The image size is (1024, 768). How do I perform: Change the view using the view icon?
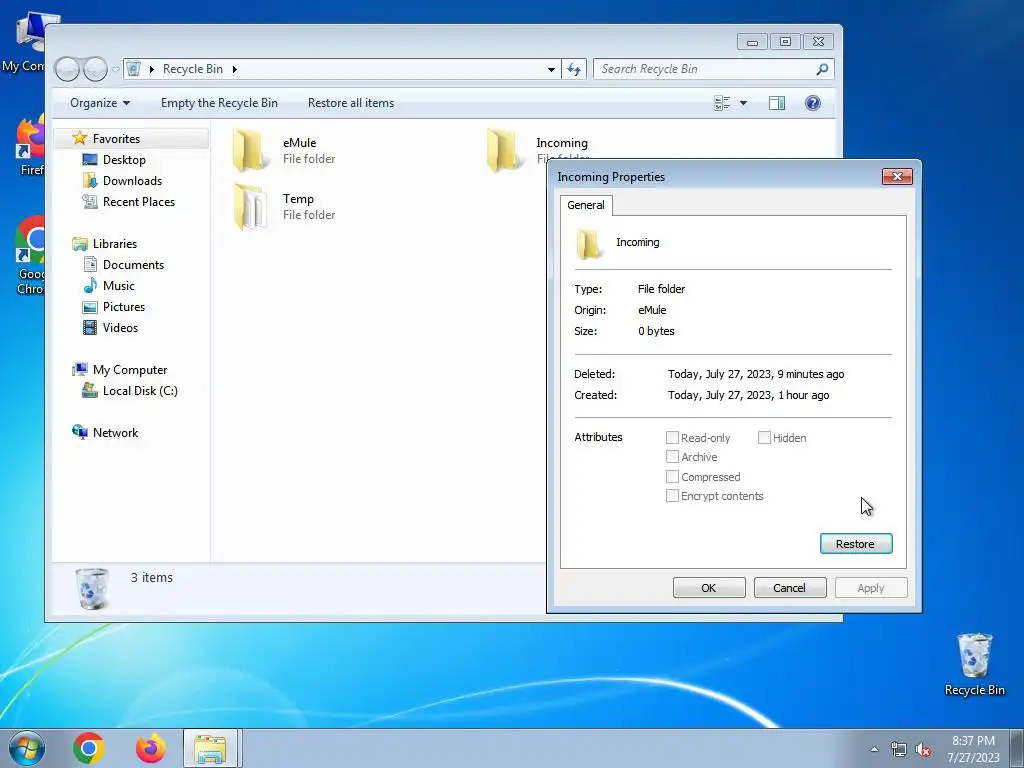coord(722,103)
